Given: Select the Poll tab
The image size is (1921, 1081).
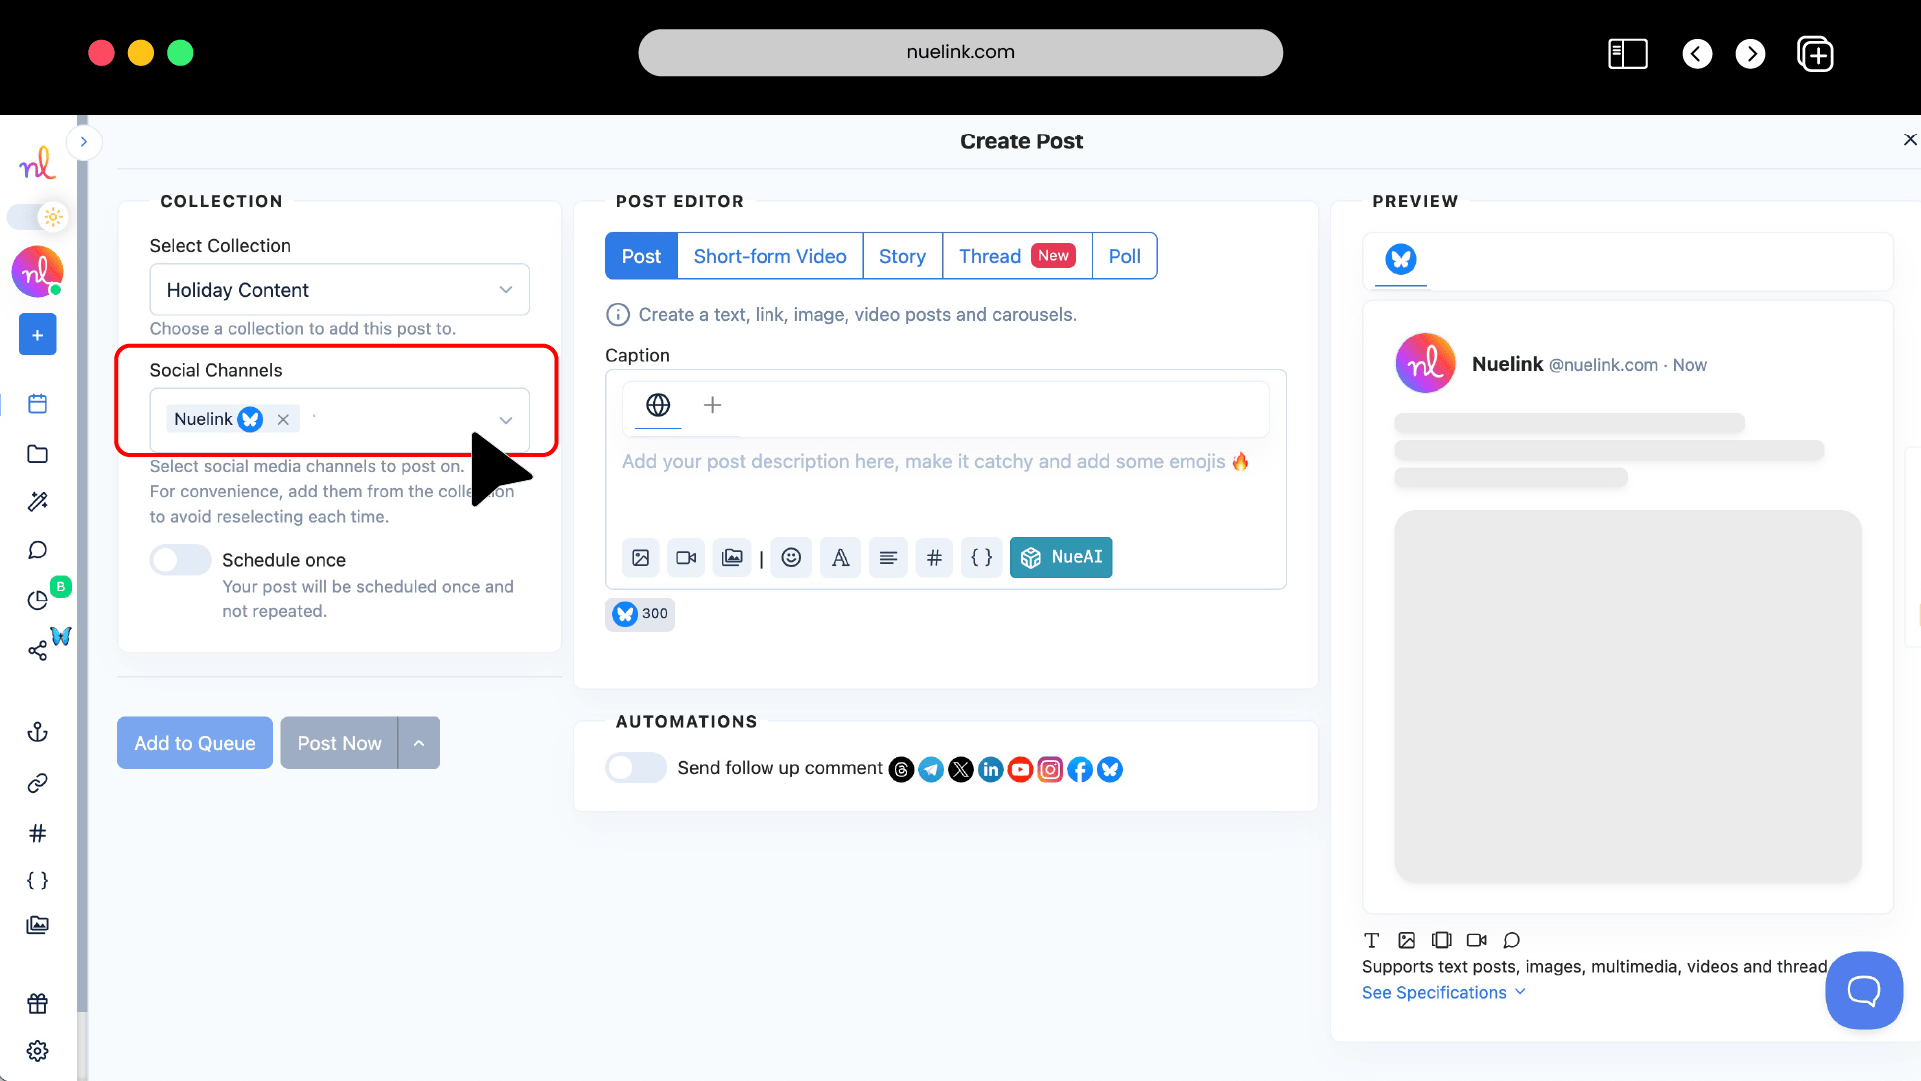Looking at the screenshot, I should (x=1124, y=255).
